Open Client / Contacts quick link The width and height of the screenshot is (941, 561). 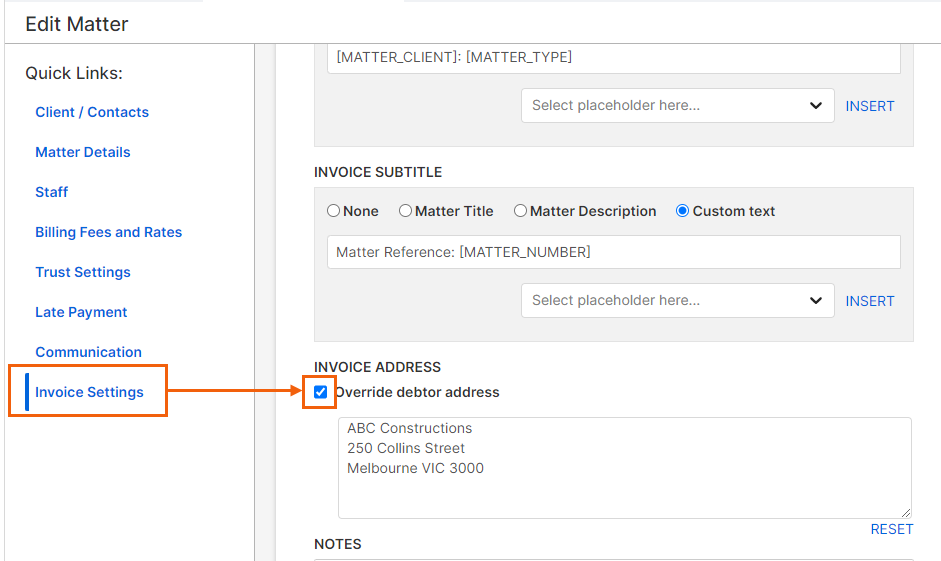(x=92, y=112)
